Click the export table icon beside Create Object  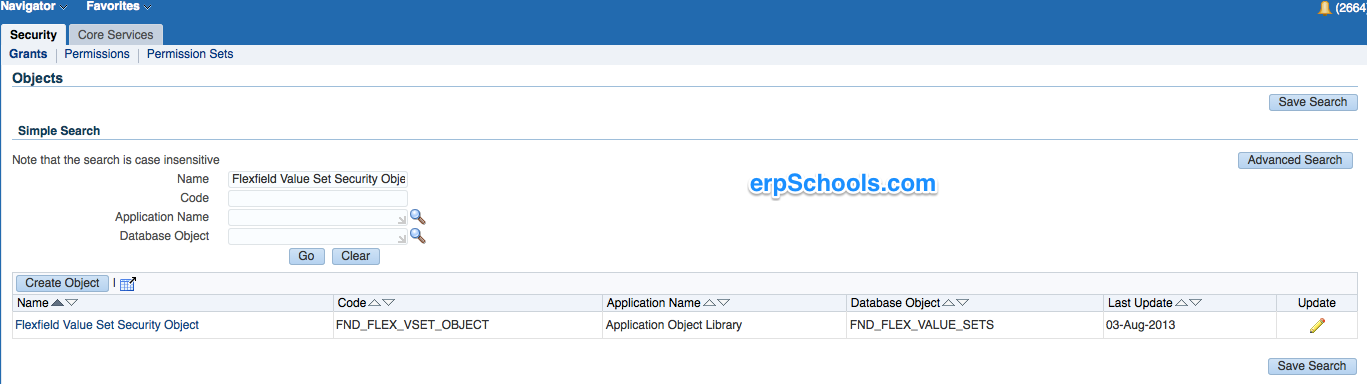[127, 284]
